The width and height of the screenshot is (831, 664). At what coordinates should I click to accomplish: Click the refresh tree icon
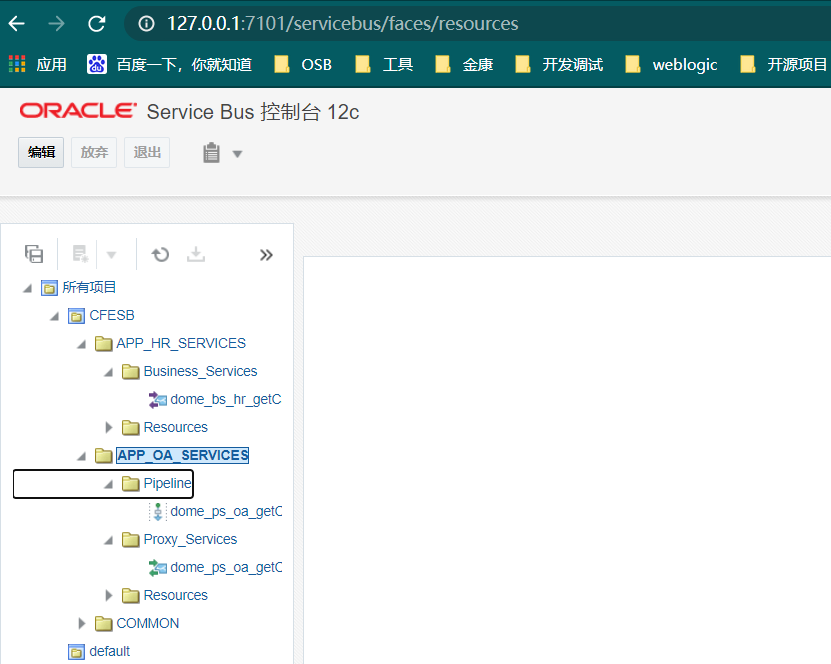[x=160, y=254]
